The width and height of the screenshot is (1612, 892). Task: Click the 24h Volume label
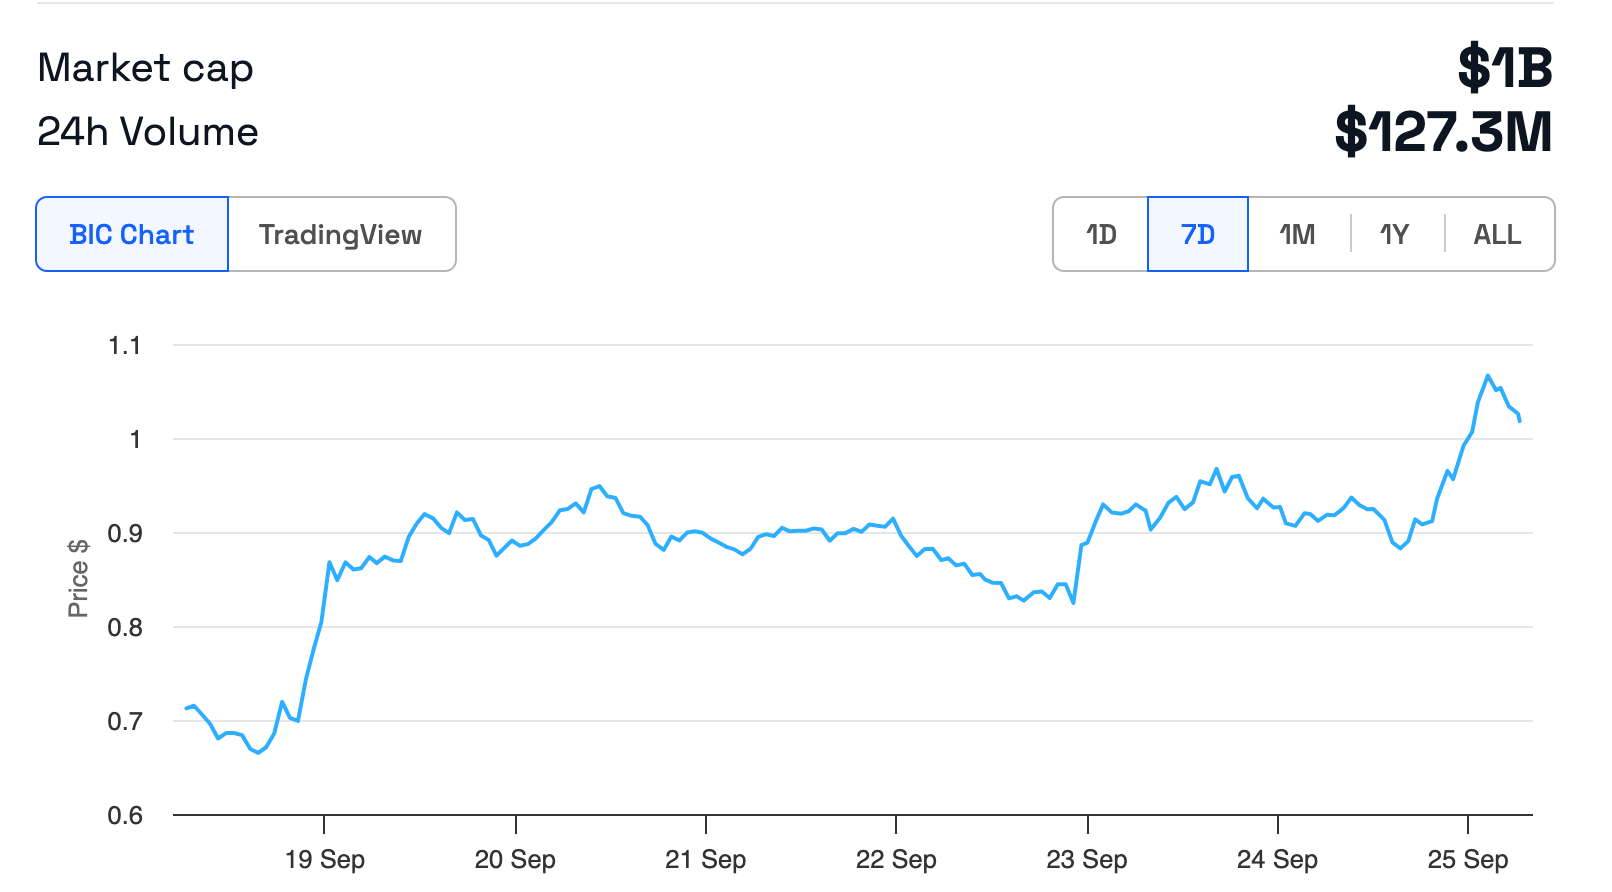point(148,132)
